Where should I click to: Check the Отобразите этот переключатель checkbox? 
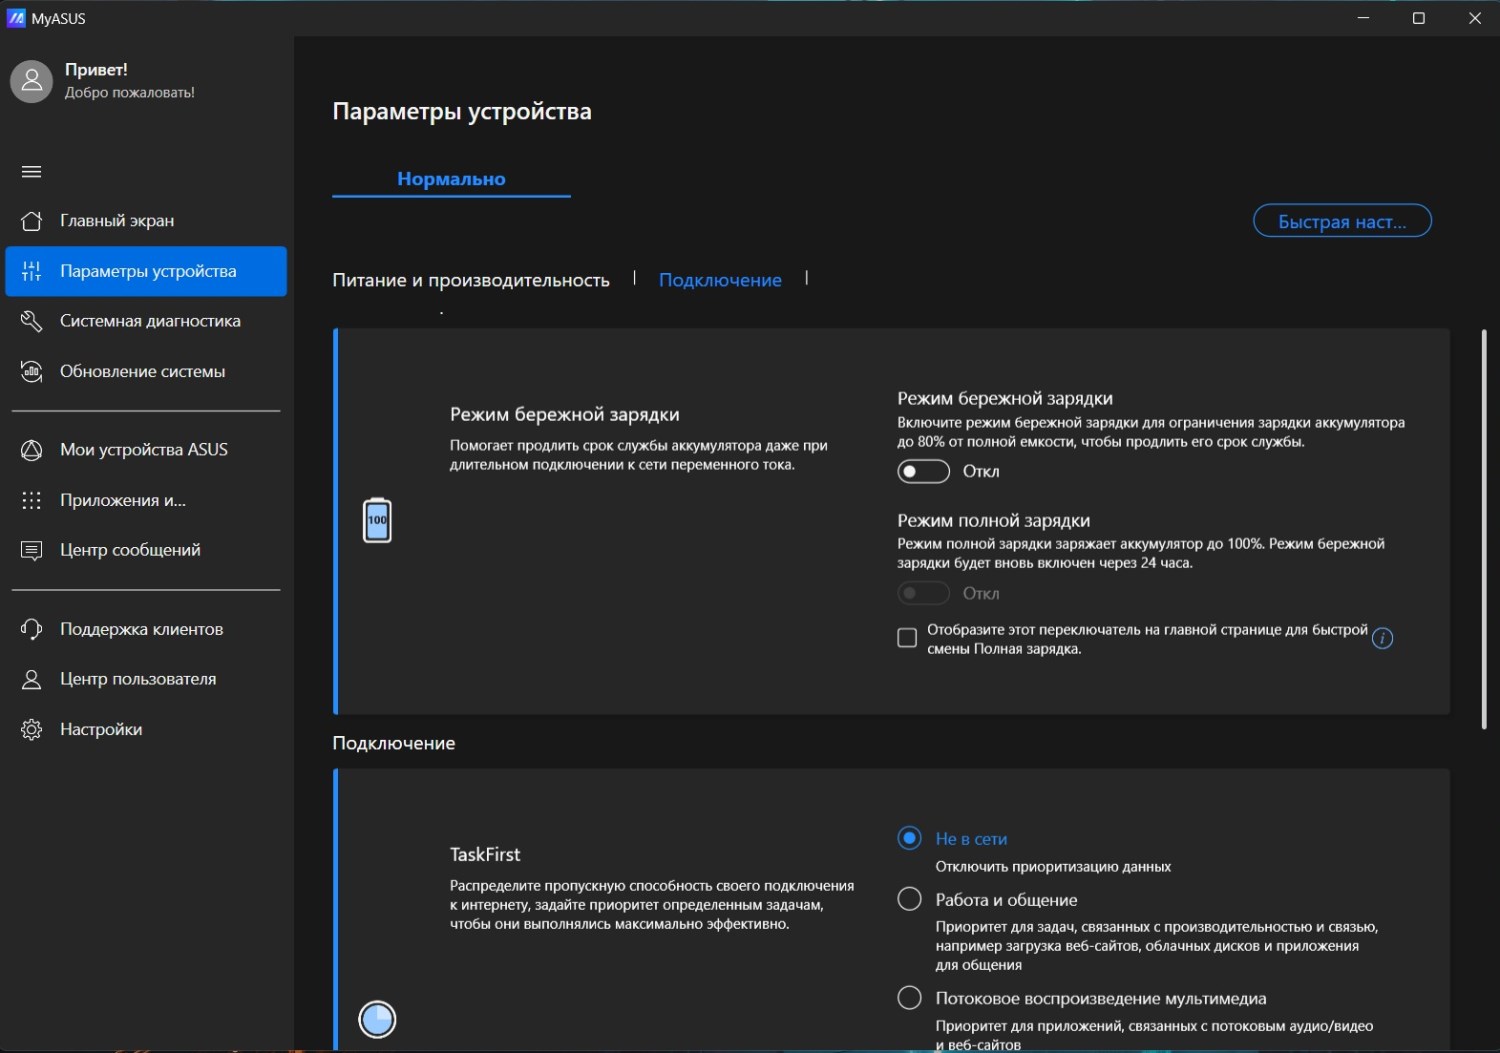click(x=907, y=638)
